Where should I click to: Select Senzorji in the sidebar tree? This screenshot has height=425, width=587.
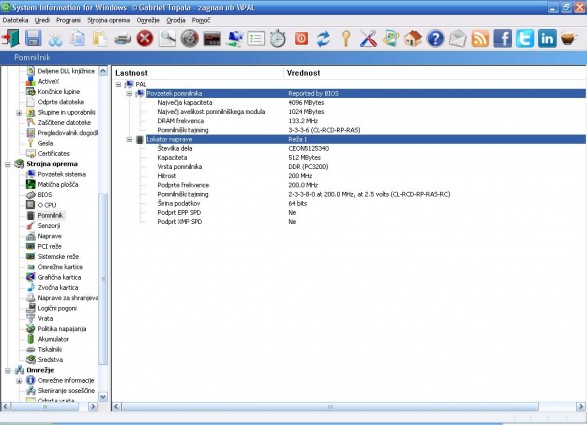(49, 226)
